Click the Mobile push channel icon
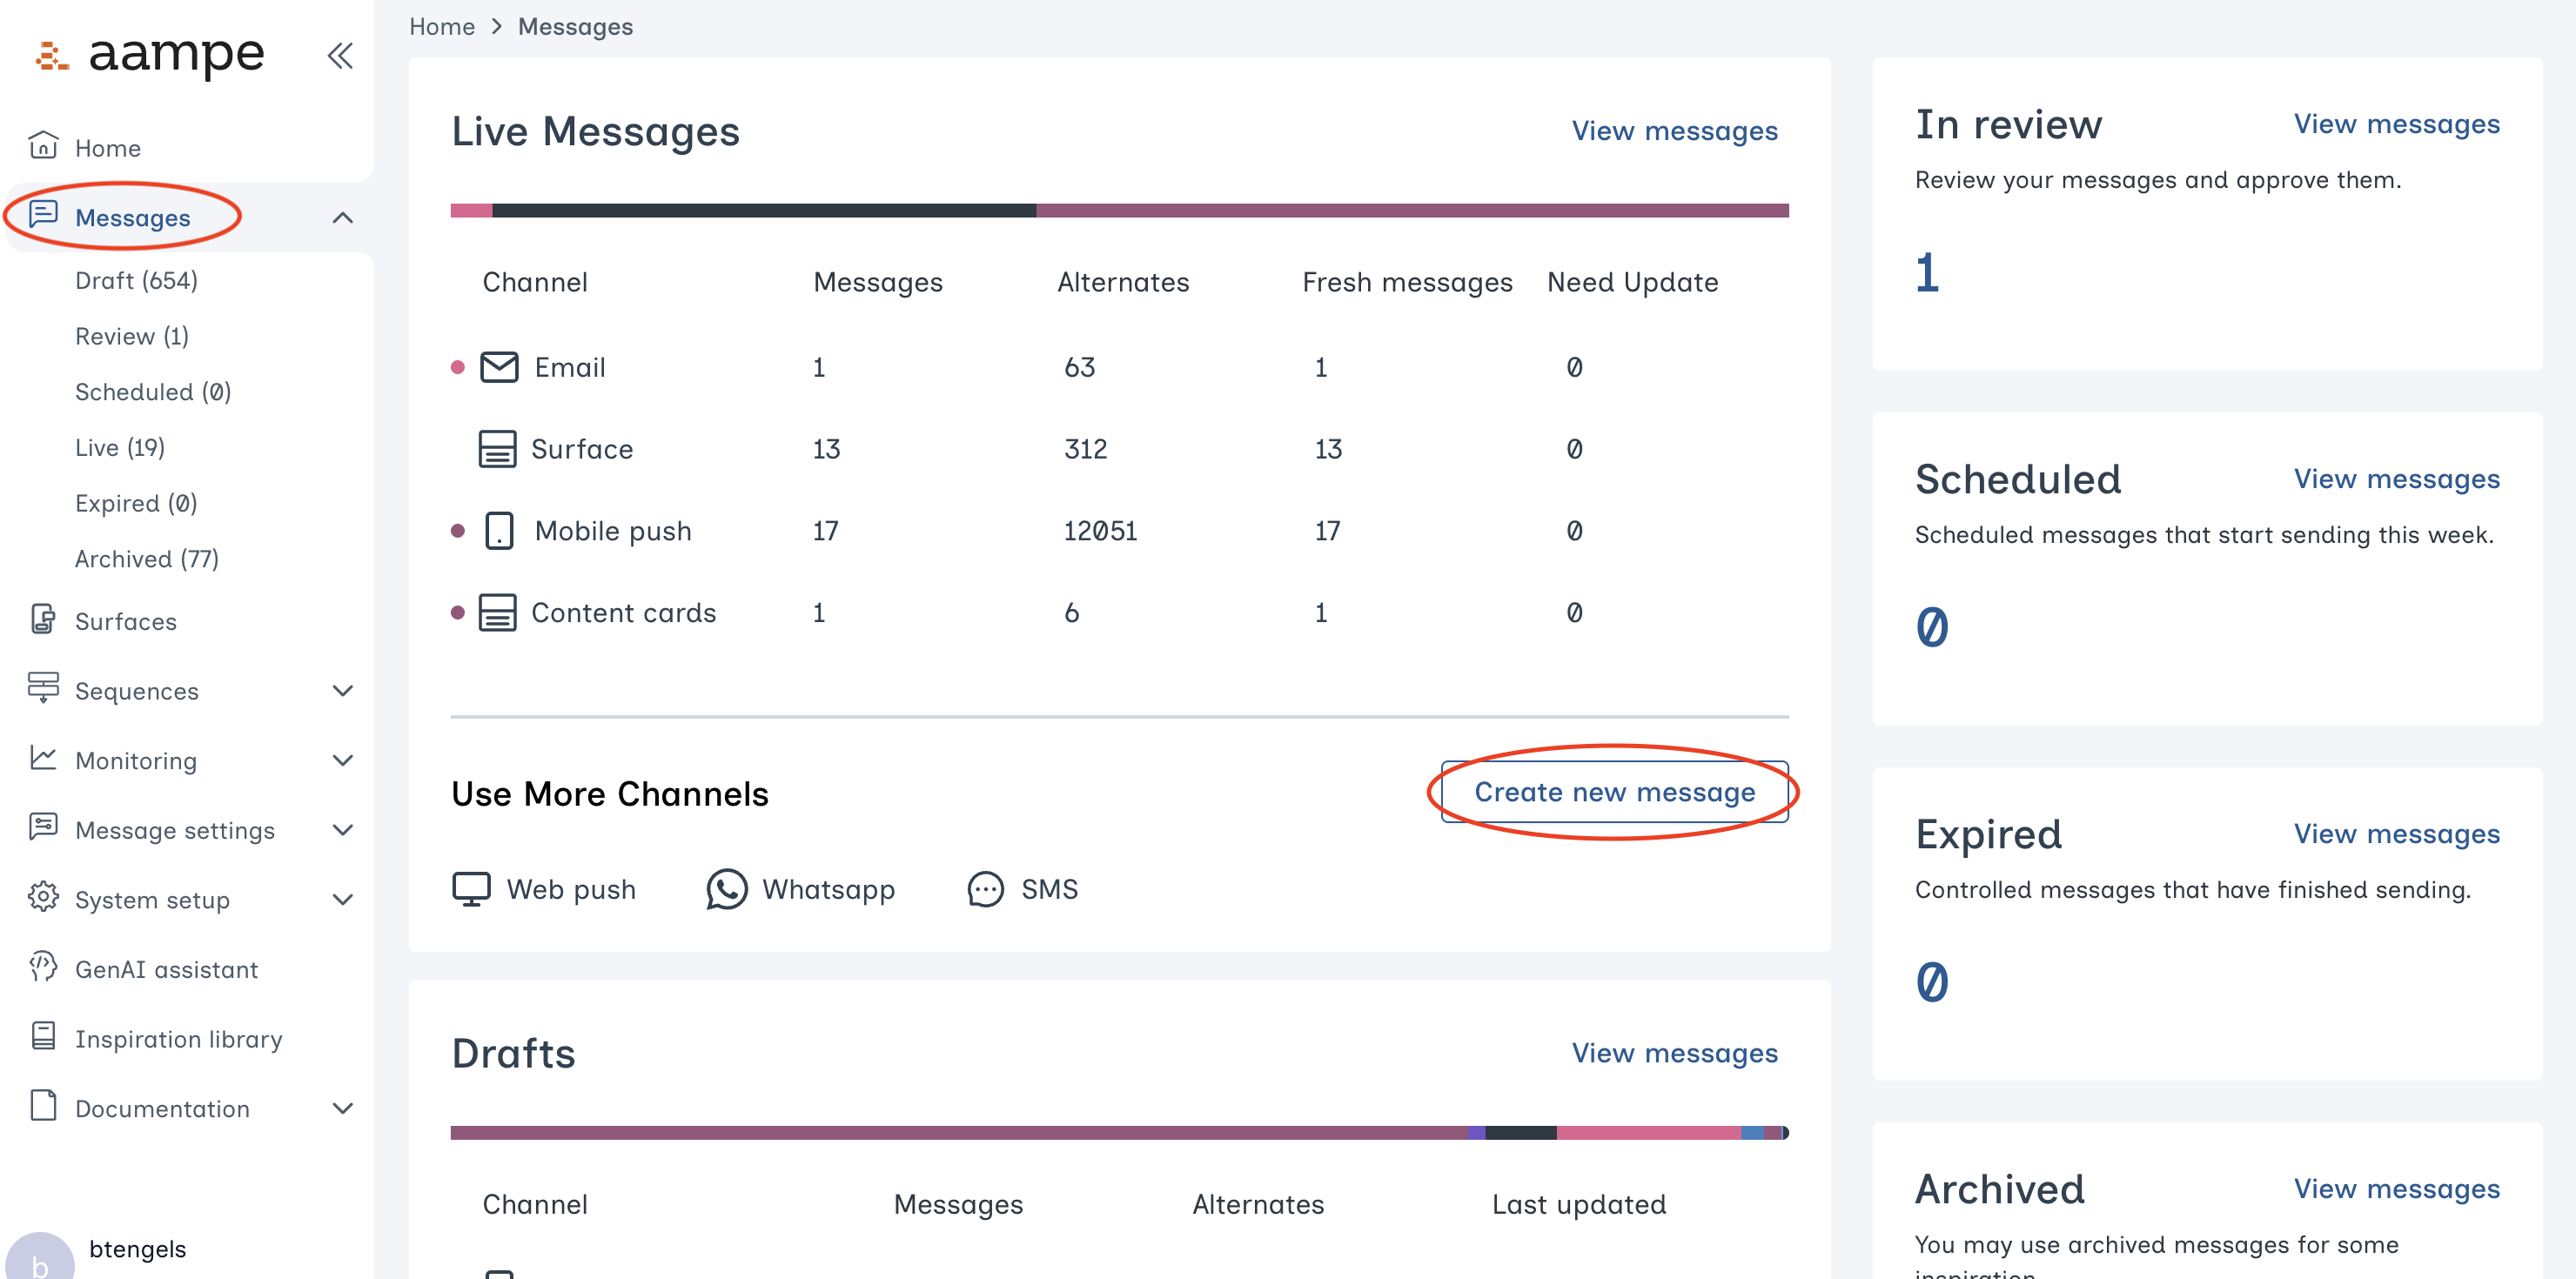The height and width of the screenshot is (1279, 2576). click(499, 530)
